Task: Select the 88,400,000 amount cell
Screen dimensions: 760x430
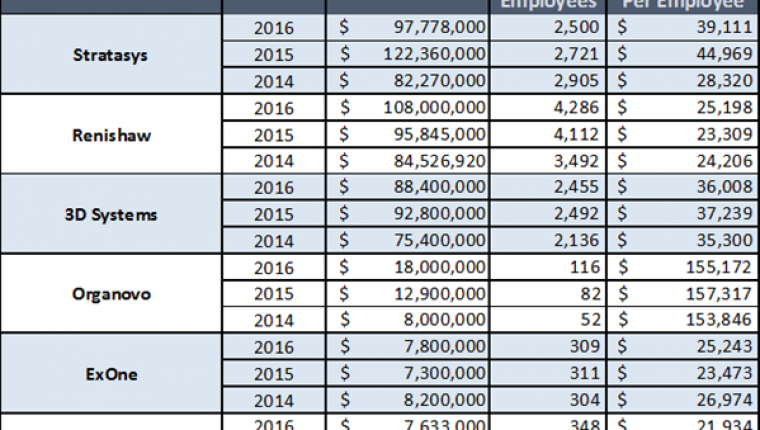Action: 408,187
